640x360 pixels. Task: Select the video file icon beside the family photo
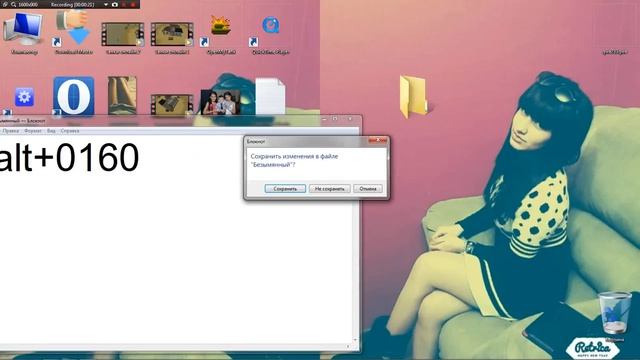172,104
